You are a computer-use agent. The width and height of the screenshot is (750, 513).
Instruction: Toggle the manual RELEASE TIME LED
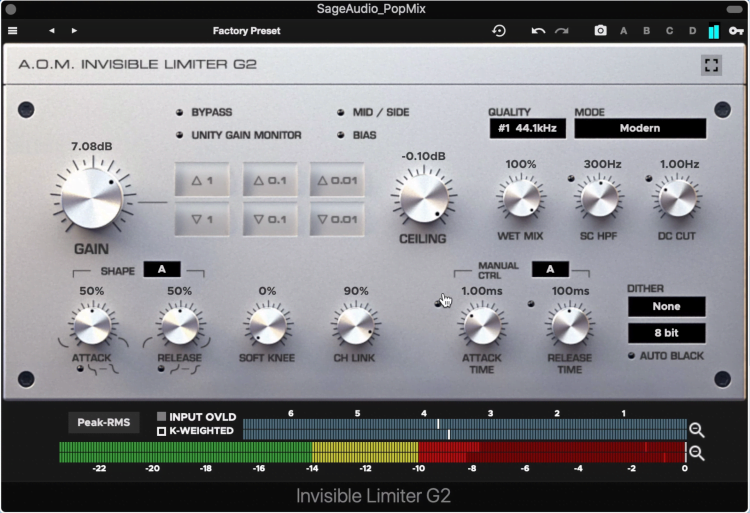click(531, 304)
